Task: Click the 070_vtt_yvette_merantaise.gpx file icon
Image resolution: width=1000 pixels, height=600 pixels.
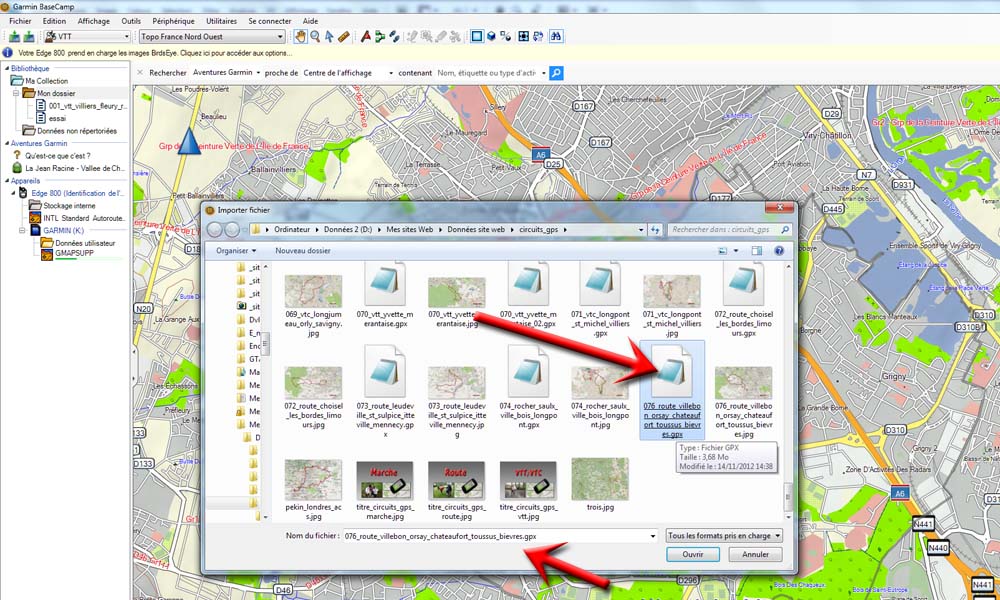Action: pyautogui.click(x=385, y=284)
